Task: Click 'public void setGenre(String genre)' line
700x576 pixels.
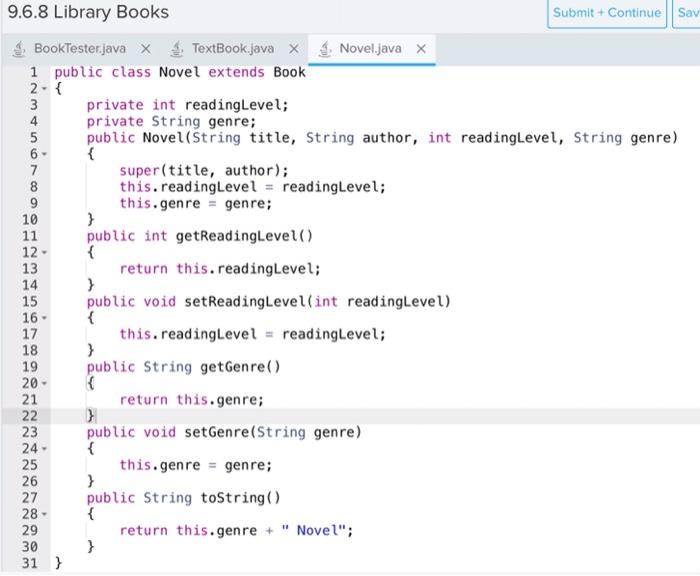Action: click(224, 433)
